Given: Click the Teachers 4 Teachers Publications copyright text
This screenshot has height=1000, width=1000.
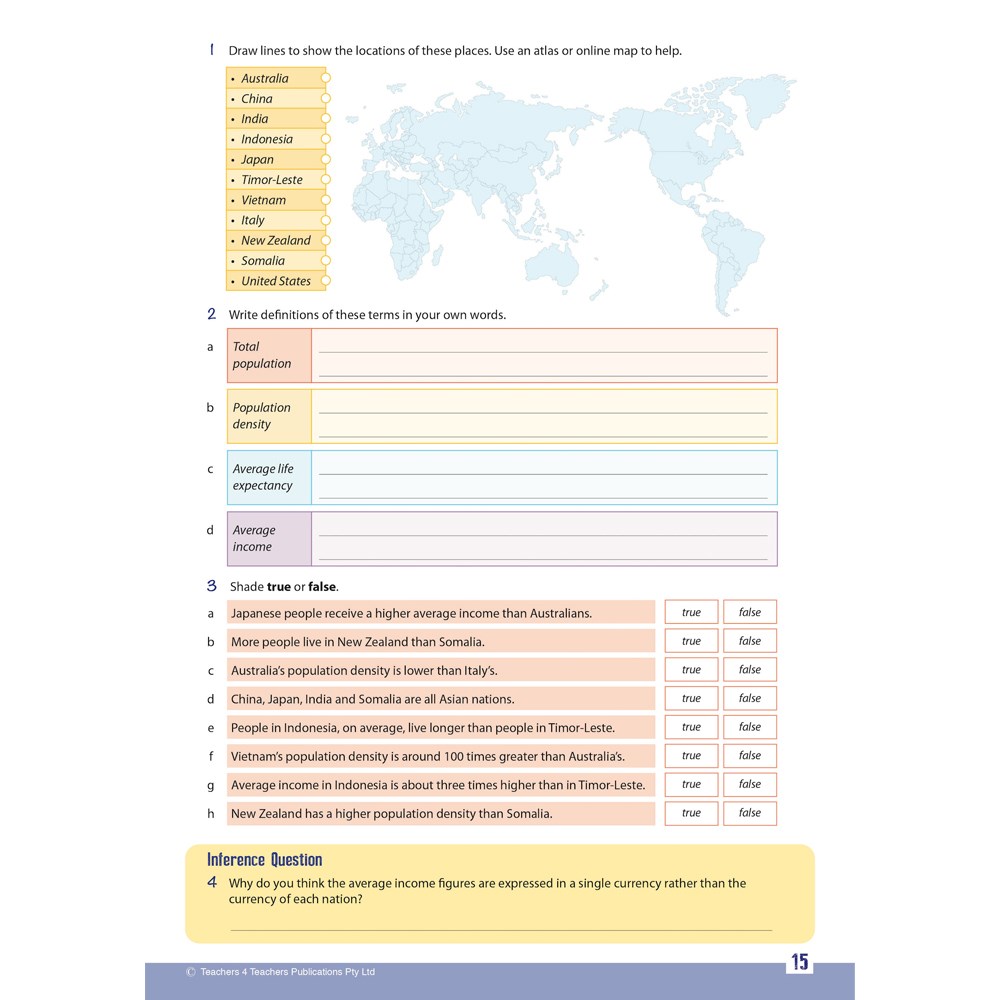Looking at the screenshot, I should [x=281, y=972].
